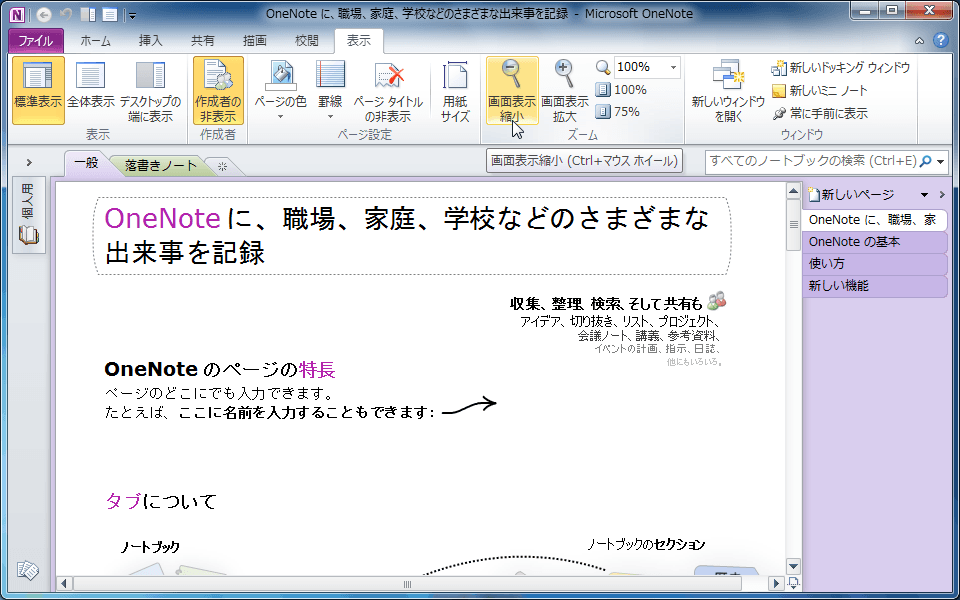This screenshot has height=600, width=960.
Task: Click into zoom percentage field showing 100%
Action: [x=640, y=67]
